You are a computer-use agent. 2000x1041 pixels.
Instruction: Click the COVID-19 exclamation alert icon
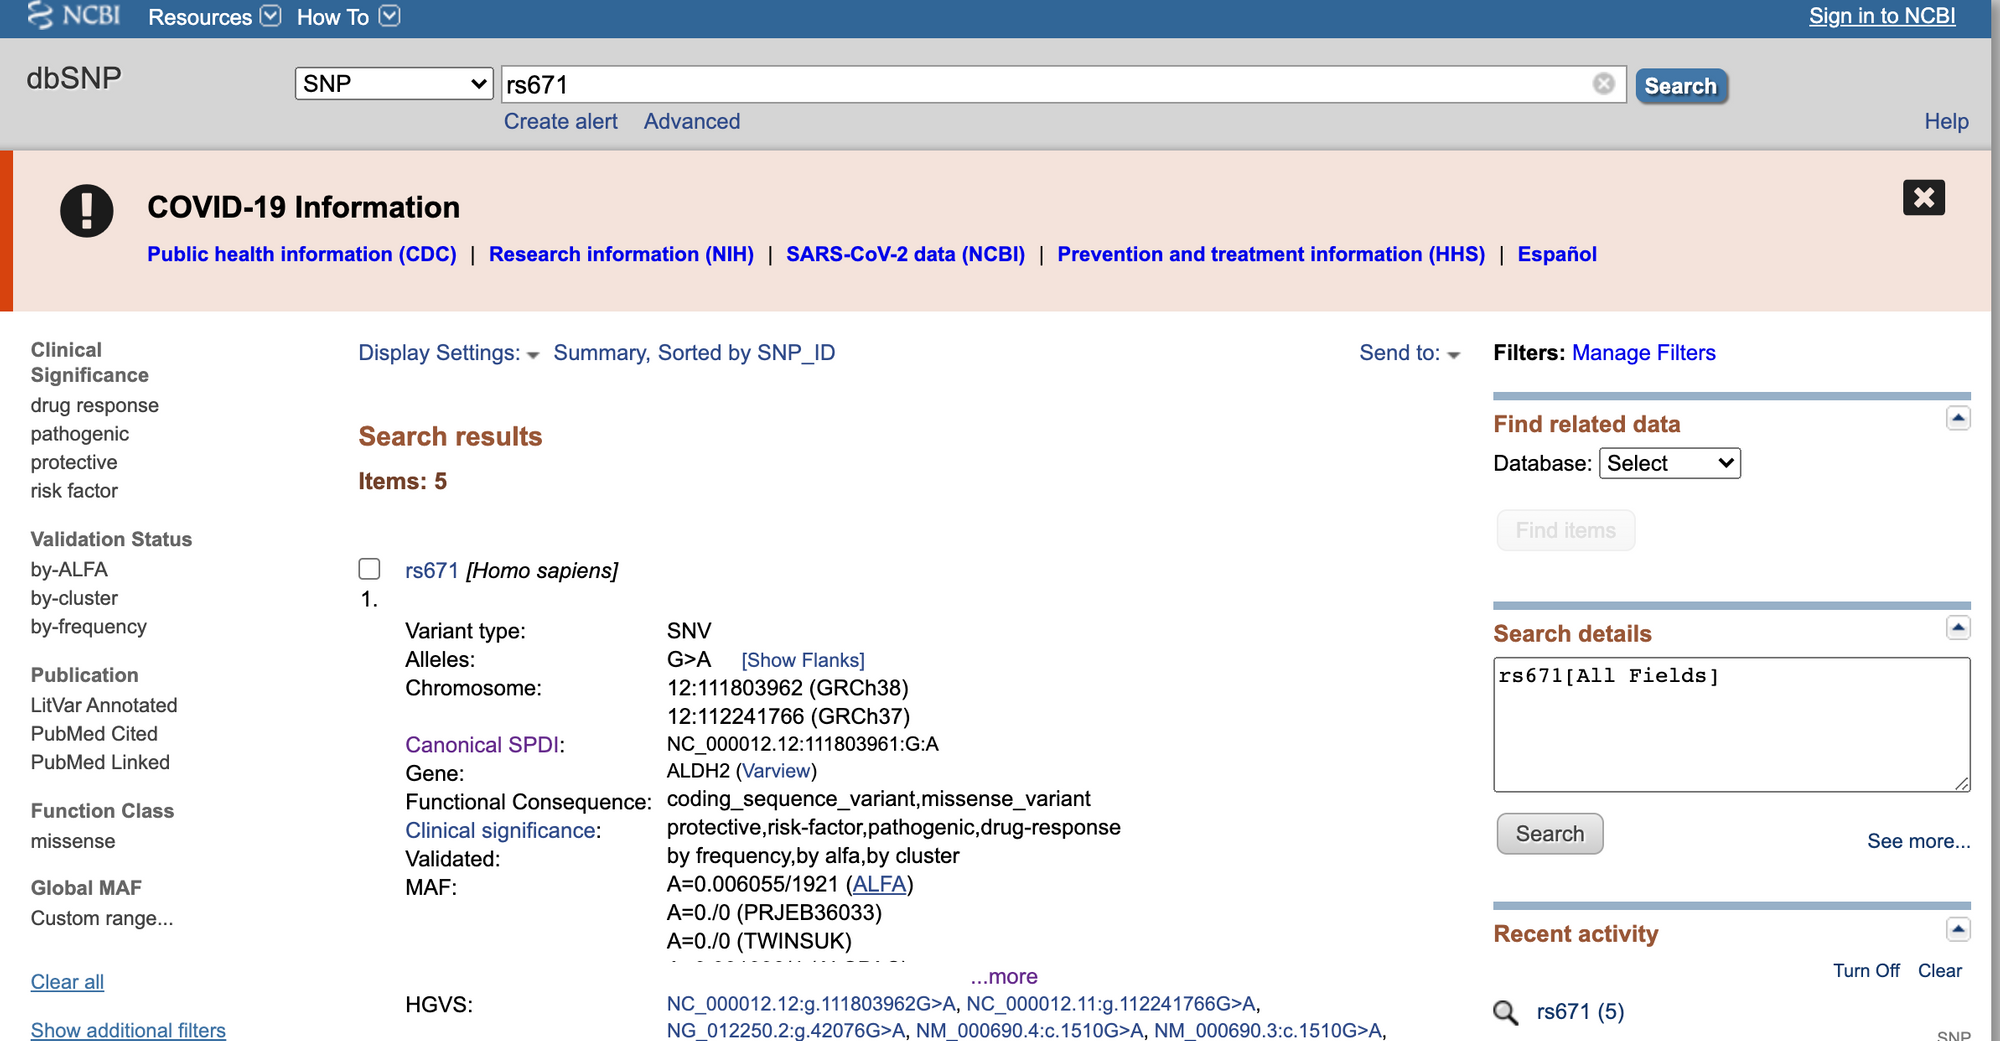coord(86,210)
